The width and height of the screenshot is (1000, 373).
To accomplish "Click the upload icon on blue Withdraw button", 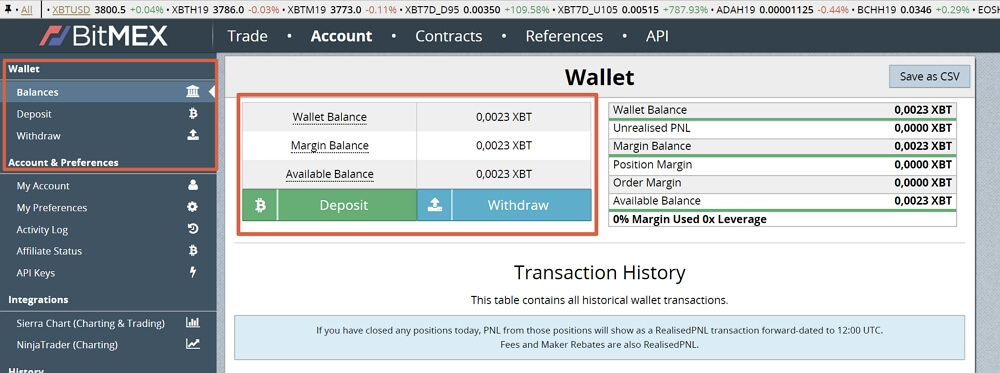I will [x=434, y=205].
